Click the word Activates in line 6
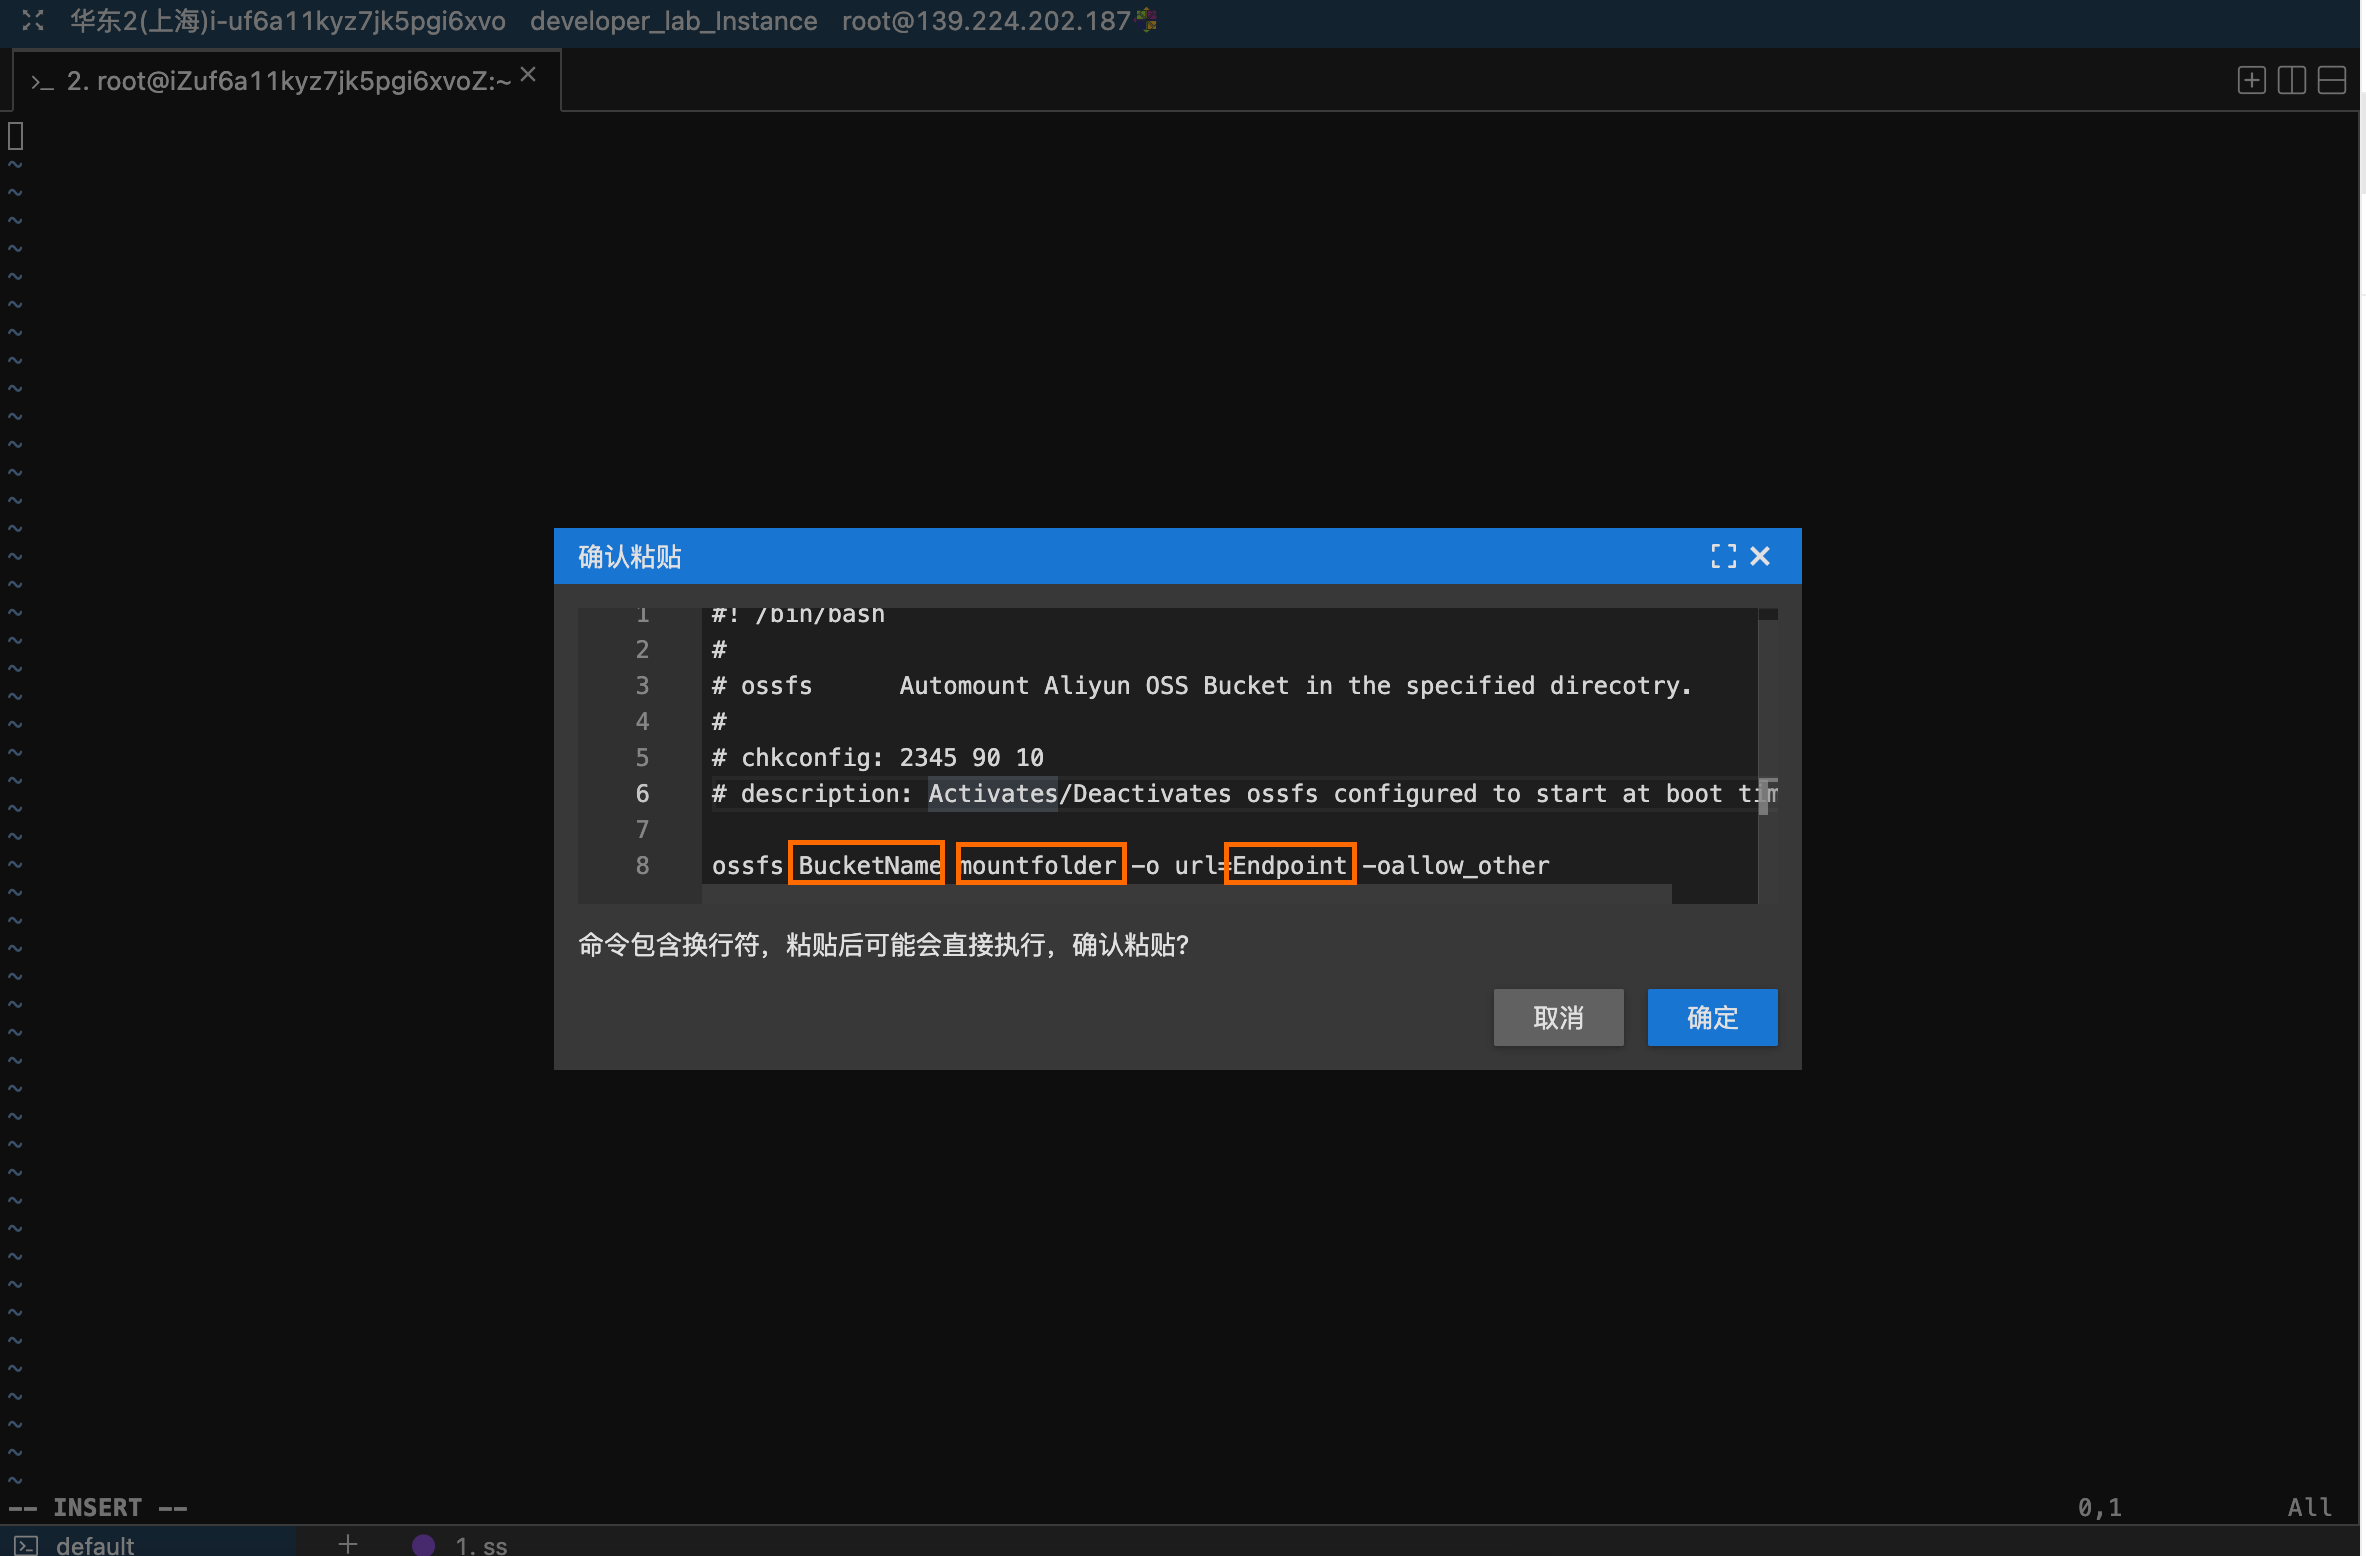Image resolution: width=2366 pixels, height=1556 pixels. coord(992,793)
